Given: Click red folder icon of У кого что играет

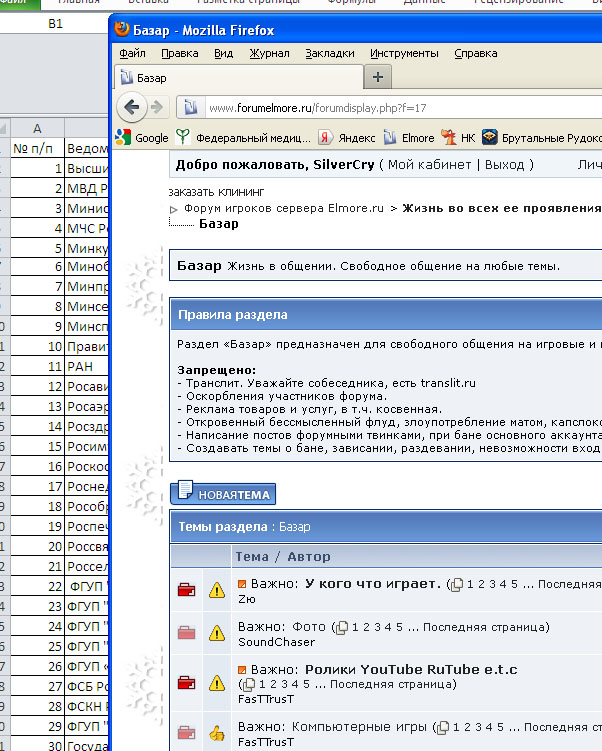Looking at the screenshot, I should point(186,590).
